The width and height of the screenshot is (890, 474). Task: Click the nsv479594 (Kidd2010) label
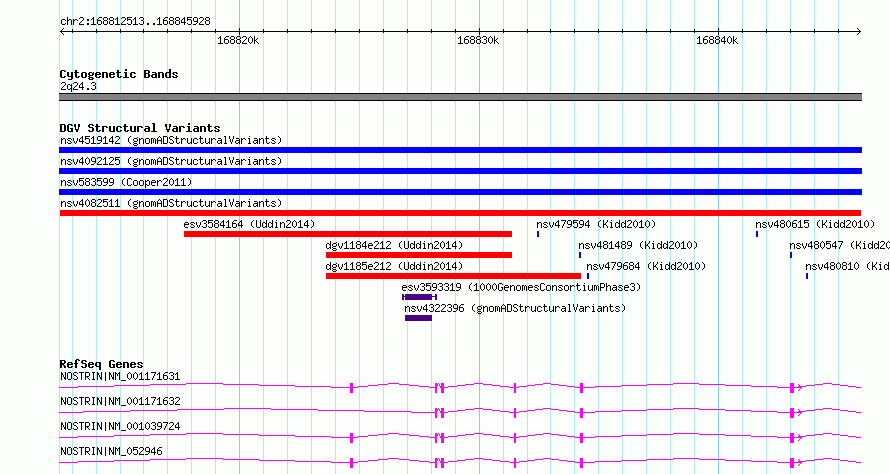tap(596, 224)
